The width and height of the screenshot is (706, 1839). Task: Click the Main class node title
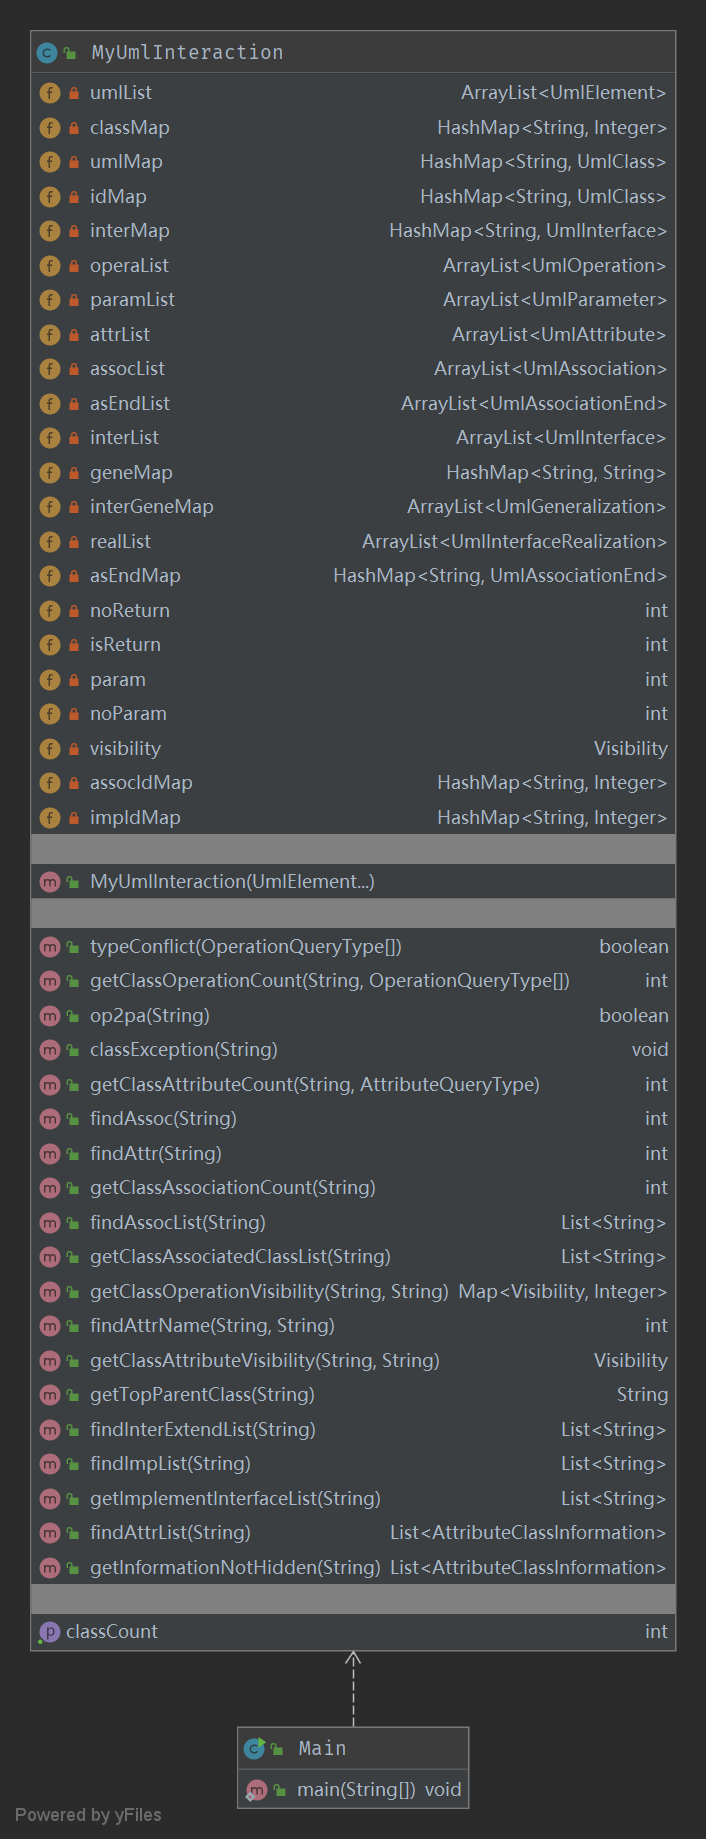(322, 1748)
